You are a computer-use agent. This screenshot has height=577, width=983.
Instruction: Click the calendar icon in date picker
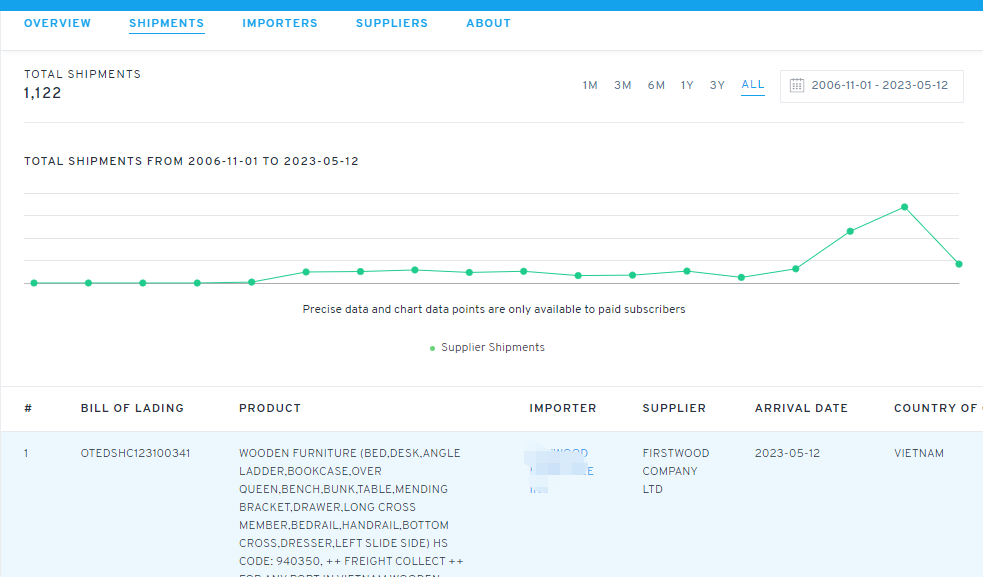coord(797,85)
